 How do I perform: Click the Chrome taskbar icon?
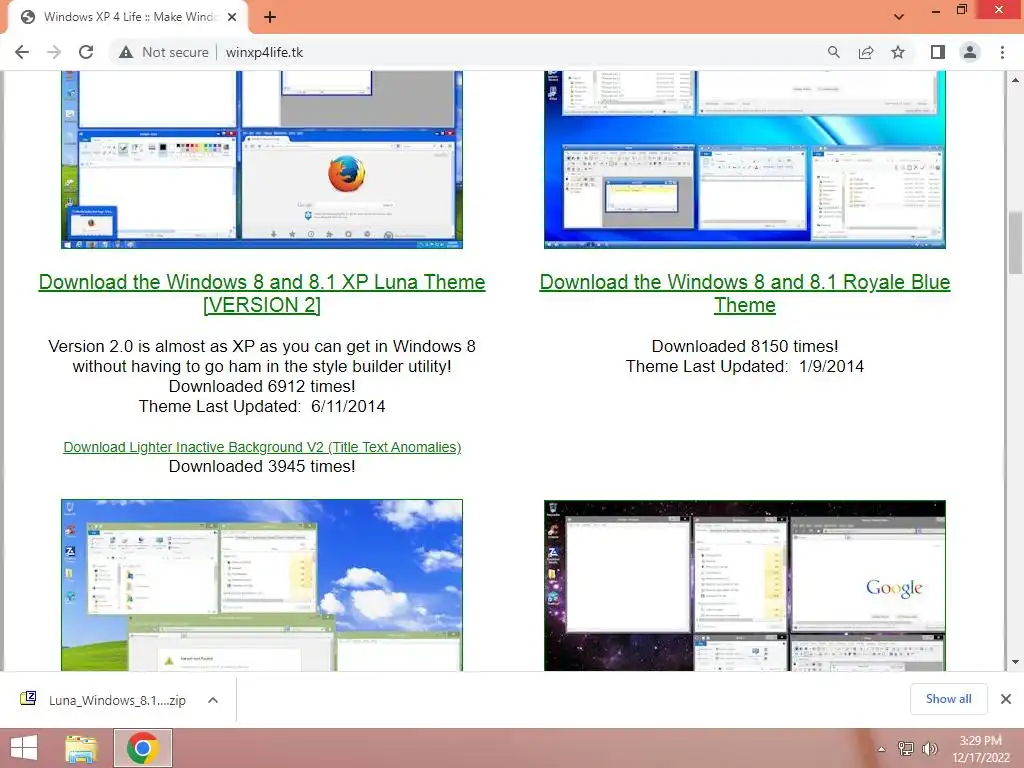coord(143,748)
